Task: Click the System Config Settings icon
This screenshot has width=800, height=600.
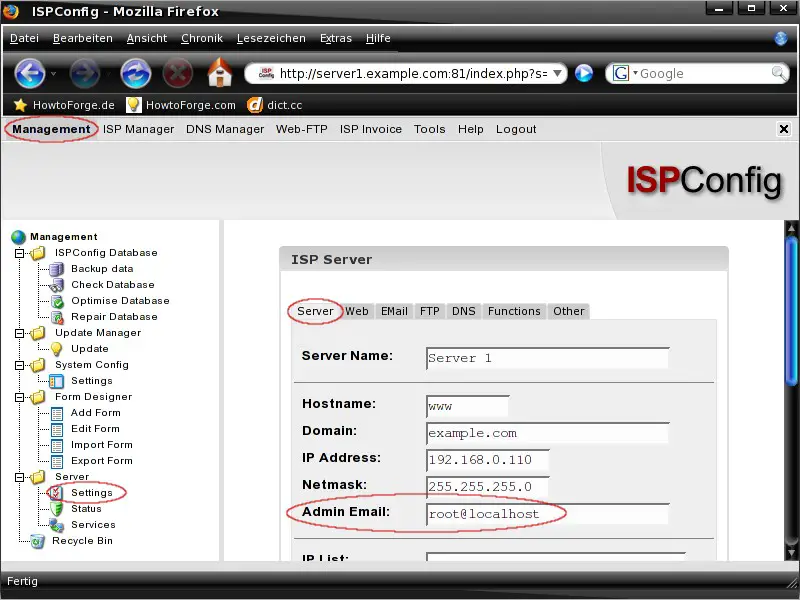Action: (56, 381)
